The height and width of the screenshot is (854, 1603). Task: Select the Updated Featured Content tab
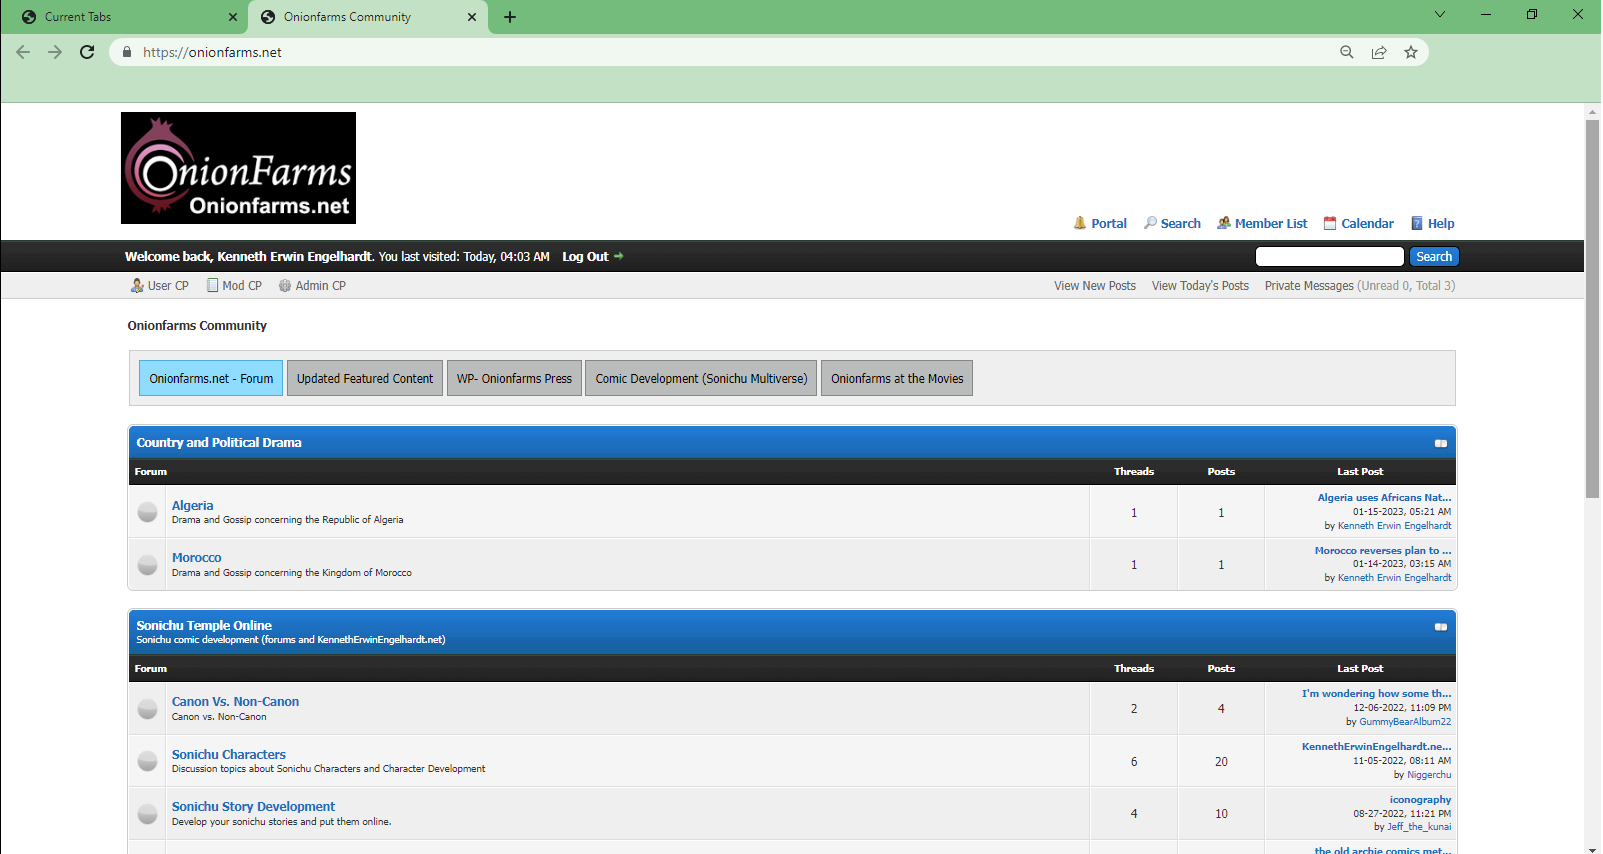click(x=365, y=378)
